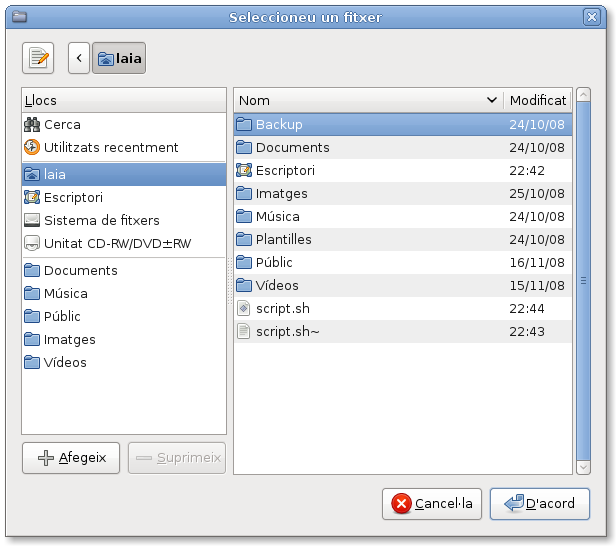This screenshot has width=616, height=546.
Task: Select the script.sh~ backup file
Action: (288, 332)
